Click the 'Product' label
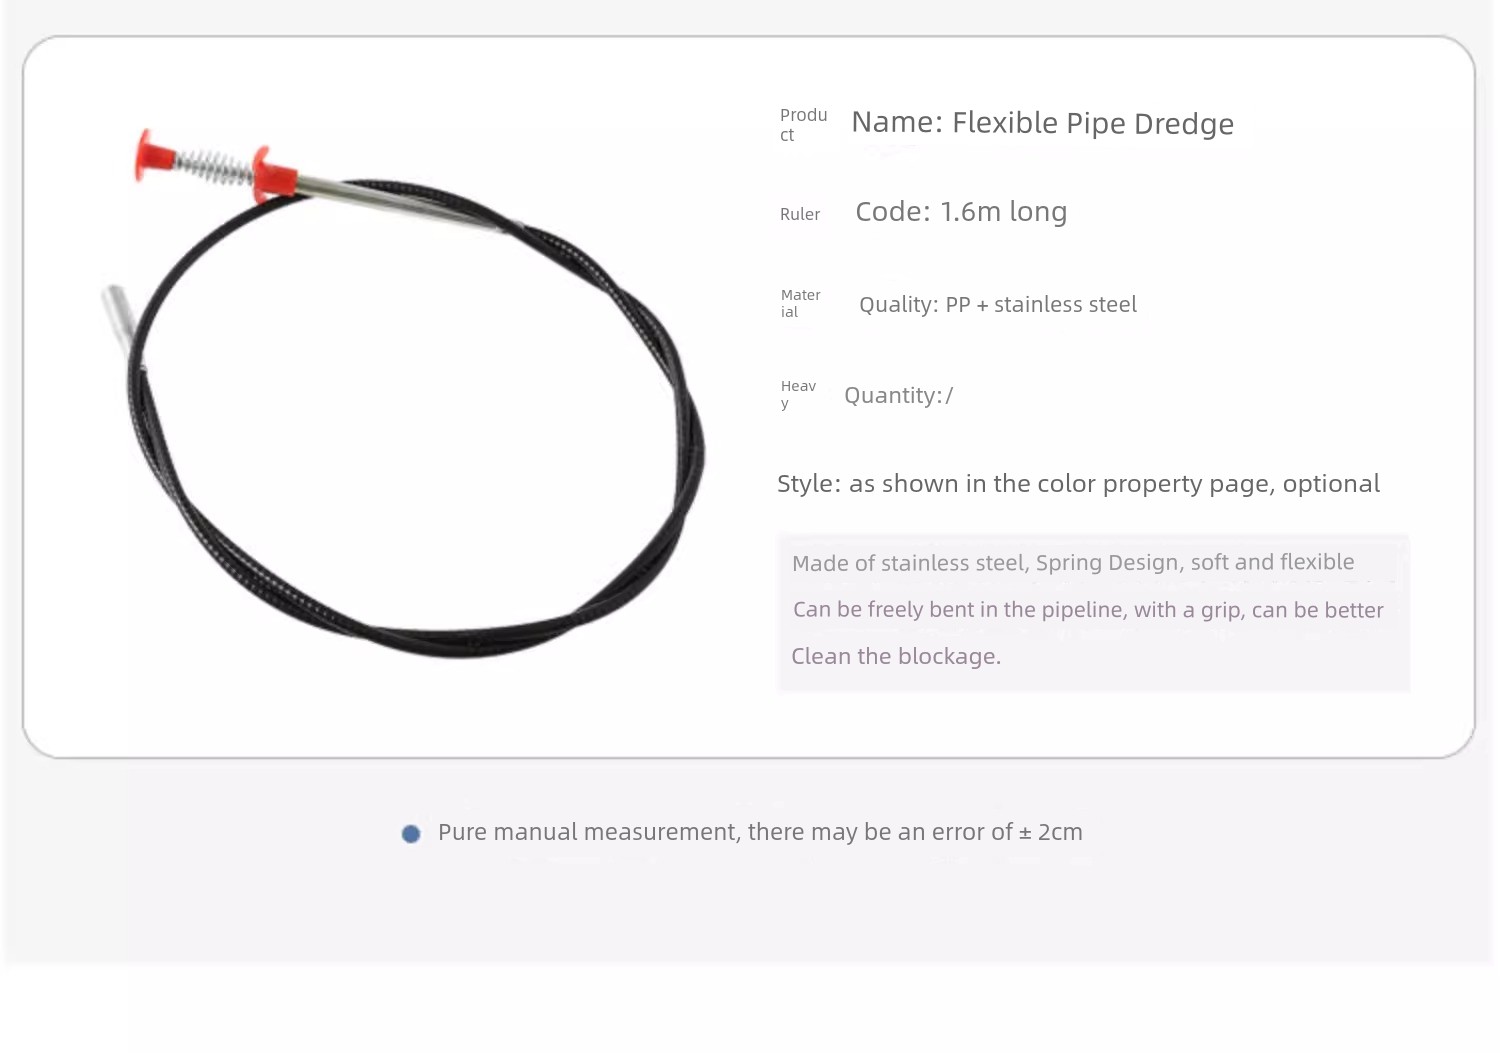This screenshot has width=1500, height=1053. pos(803,125)
